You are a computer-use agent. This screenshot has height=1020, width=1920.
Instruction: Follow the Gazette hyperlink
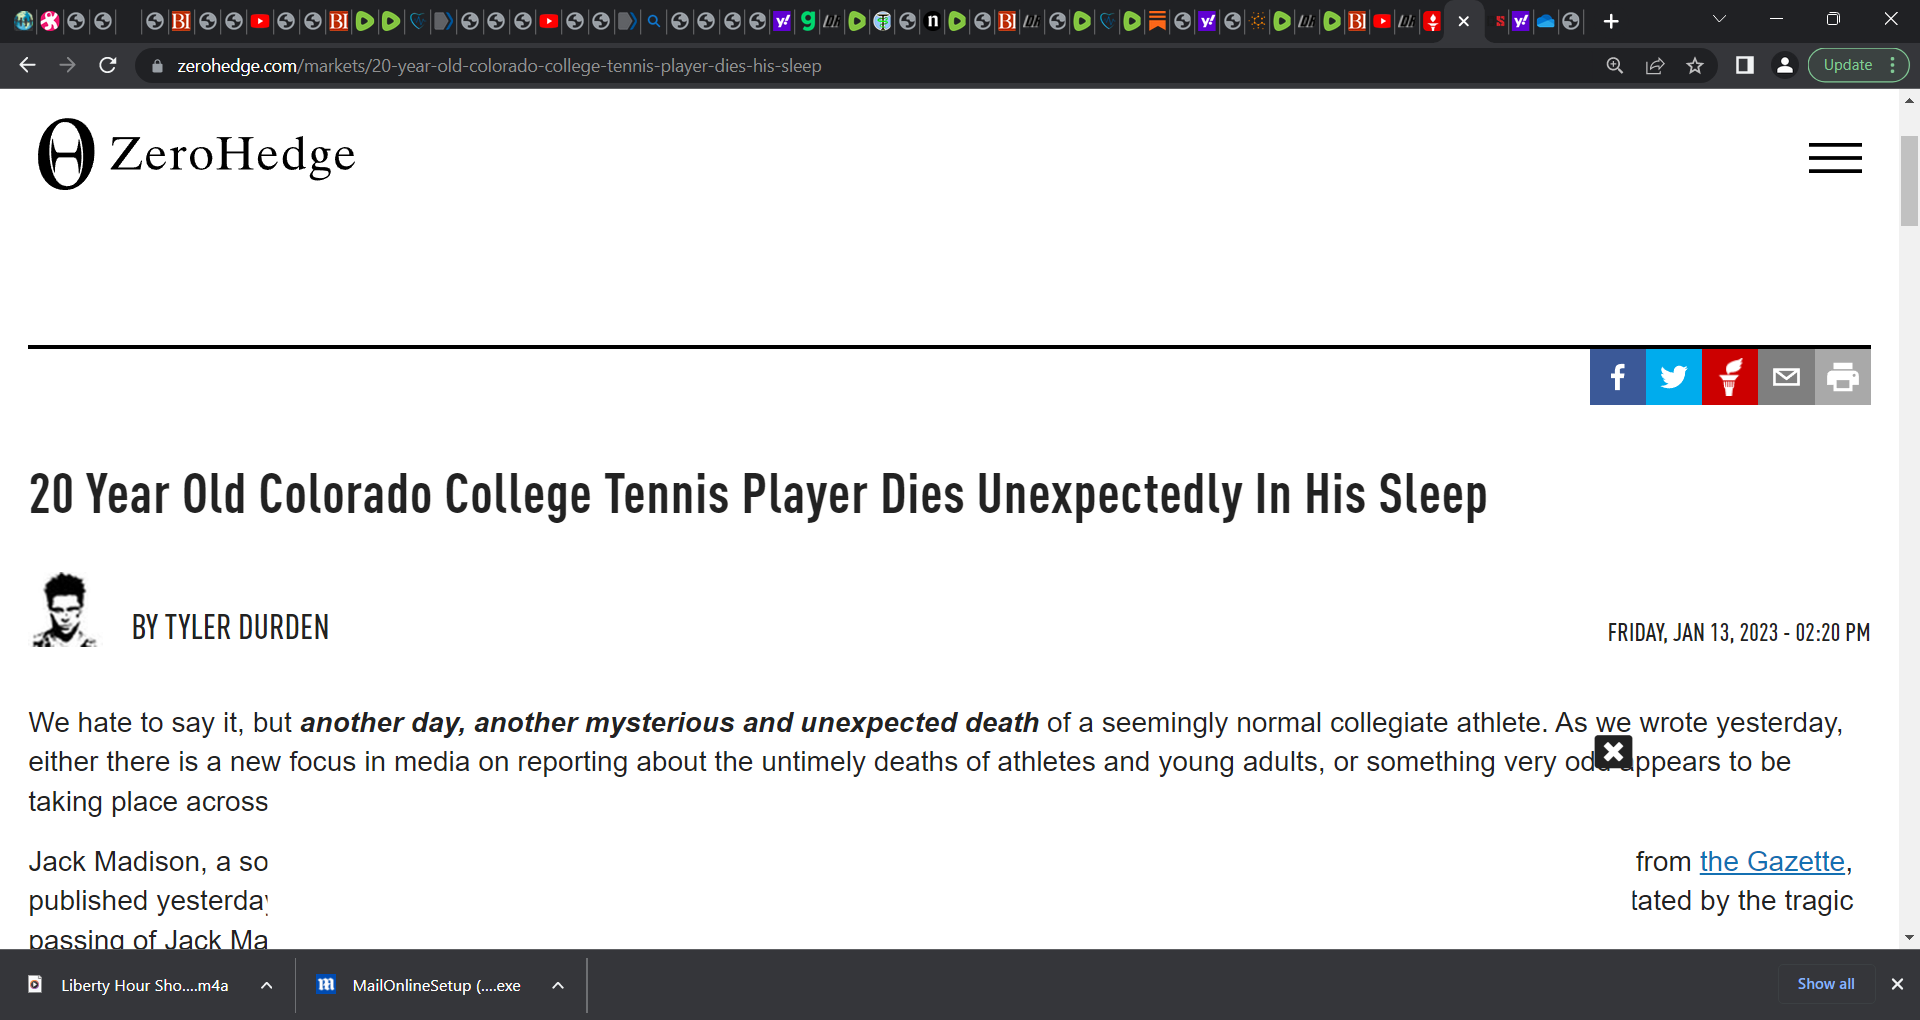point(1772,861)
